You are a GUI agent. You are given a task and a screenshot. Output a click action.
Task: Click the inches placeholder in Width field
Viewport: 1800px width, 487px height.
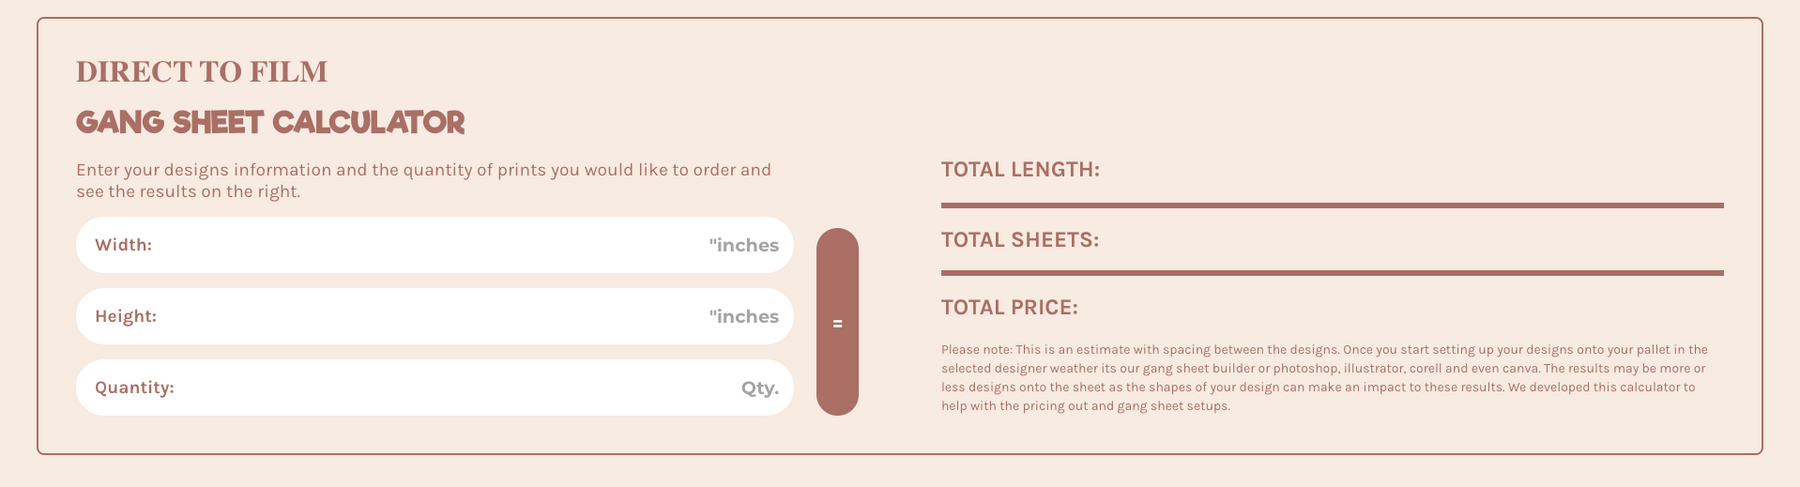point(744,245)
